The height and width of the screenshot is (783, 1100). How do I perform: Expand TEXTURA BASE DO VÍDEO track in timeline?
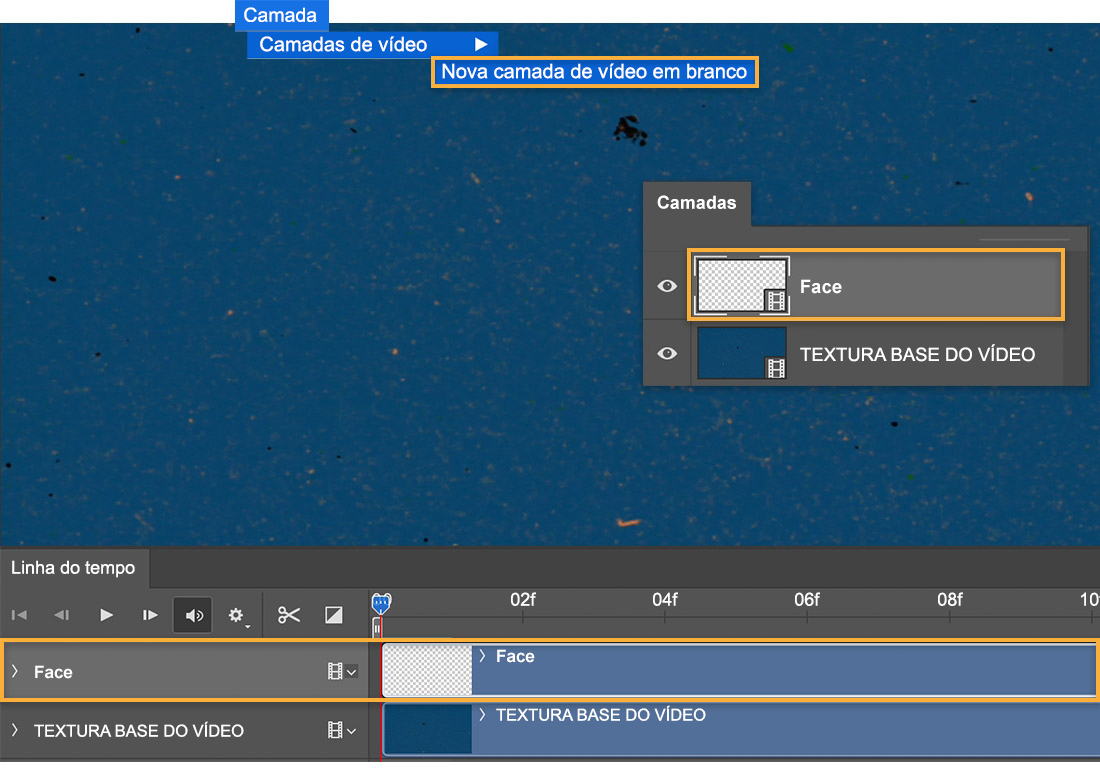tap(15, 730)
